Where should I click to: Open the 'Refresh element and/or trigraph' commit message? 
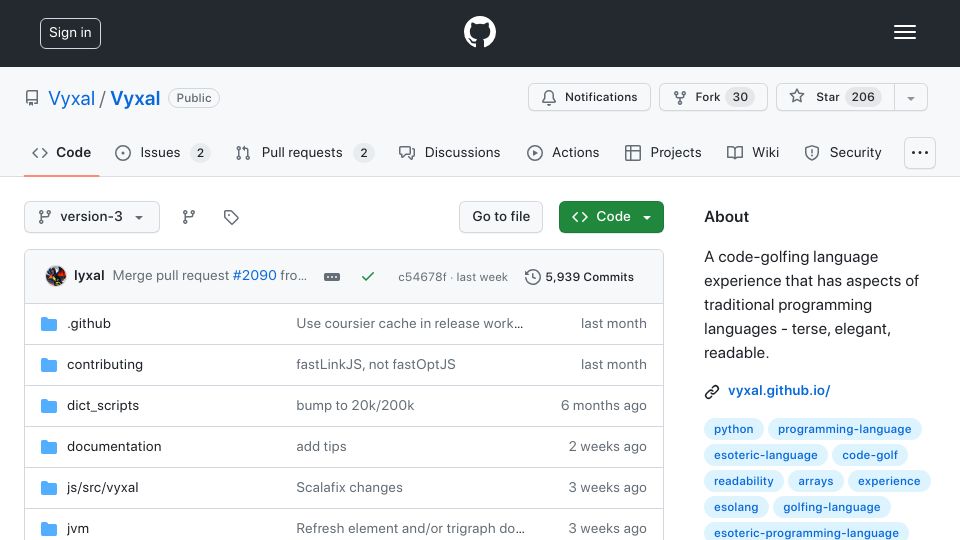(x=410, y=528)
